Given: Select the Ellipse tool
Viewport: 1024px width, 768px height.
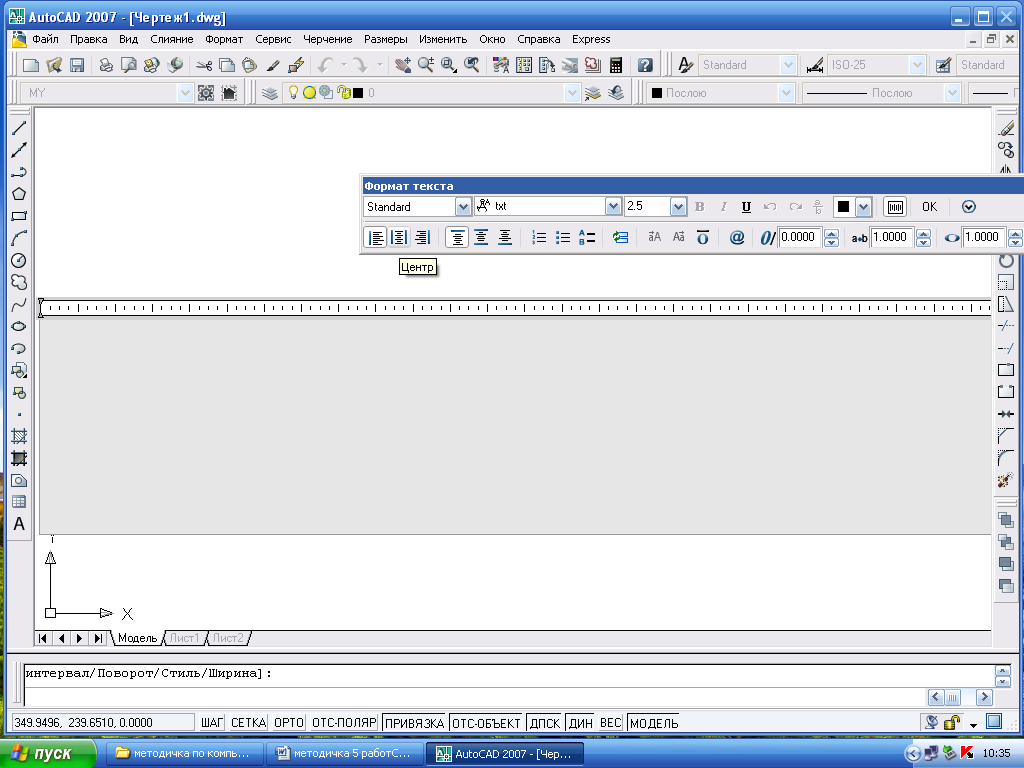Looking at the screenshot, I should click(x=19, y=327).
